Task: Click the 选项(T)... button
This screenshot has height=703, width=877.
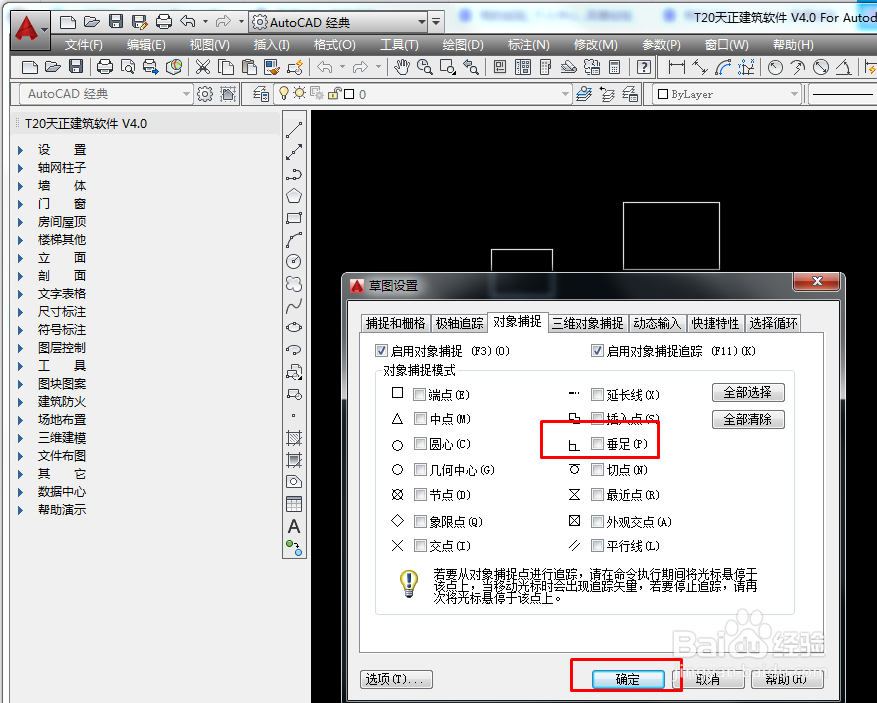Action: click(396, 679)
